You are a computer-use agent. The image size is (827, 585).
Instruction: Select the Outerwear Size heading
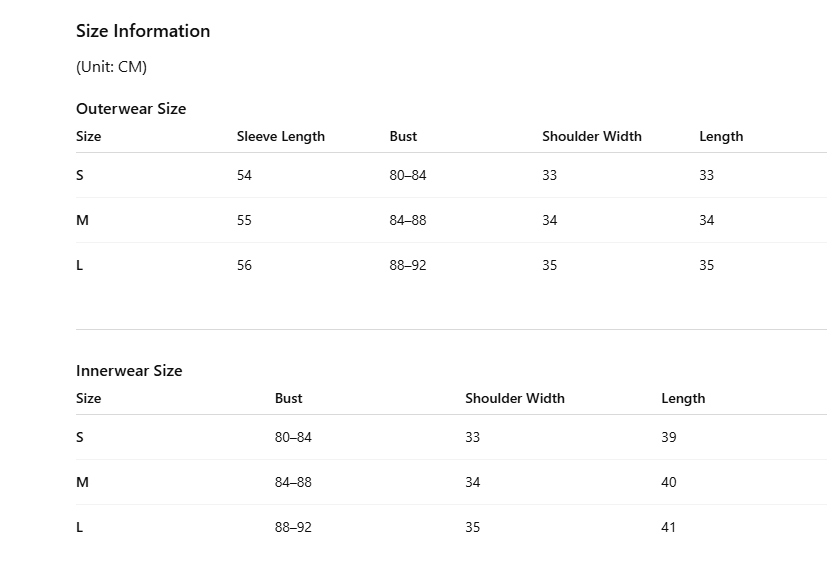(x=131, y=109)
